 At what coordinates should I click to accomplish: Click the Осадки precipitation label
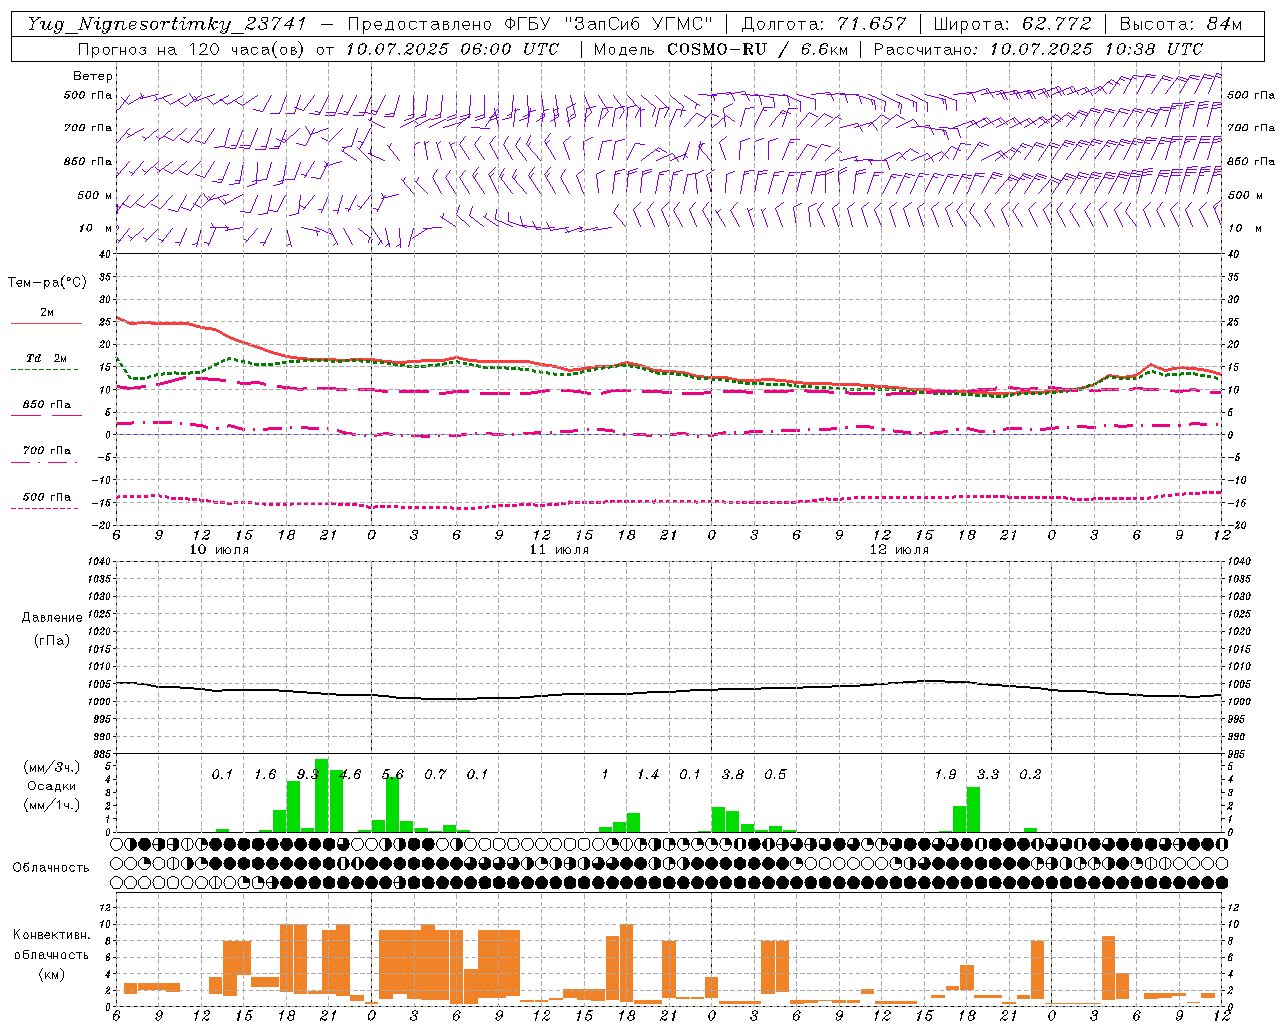[51, 786]
